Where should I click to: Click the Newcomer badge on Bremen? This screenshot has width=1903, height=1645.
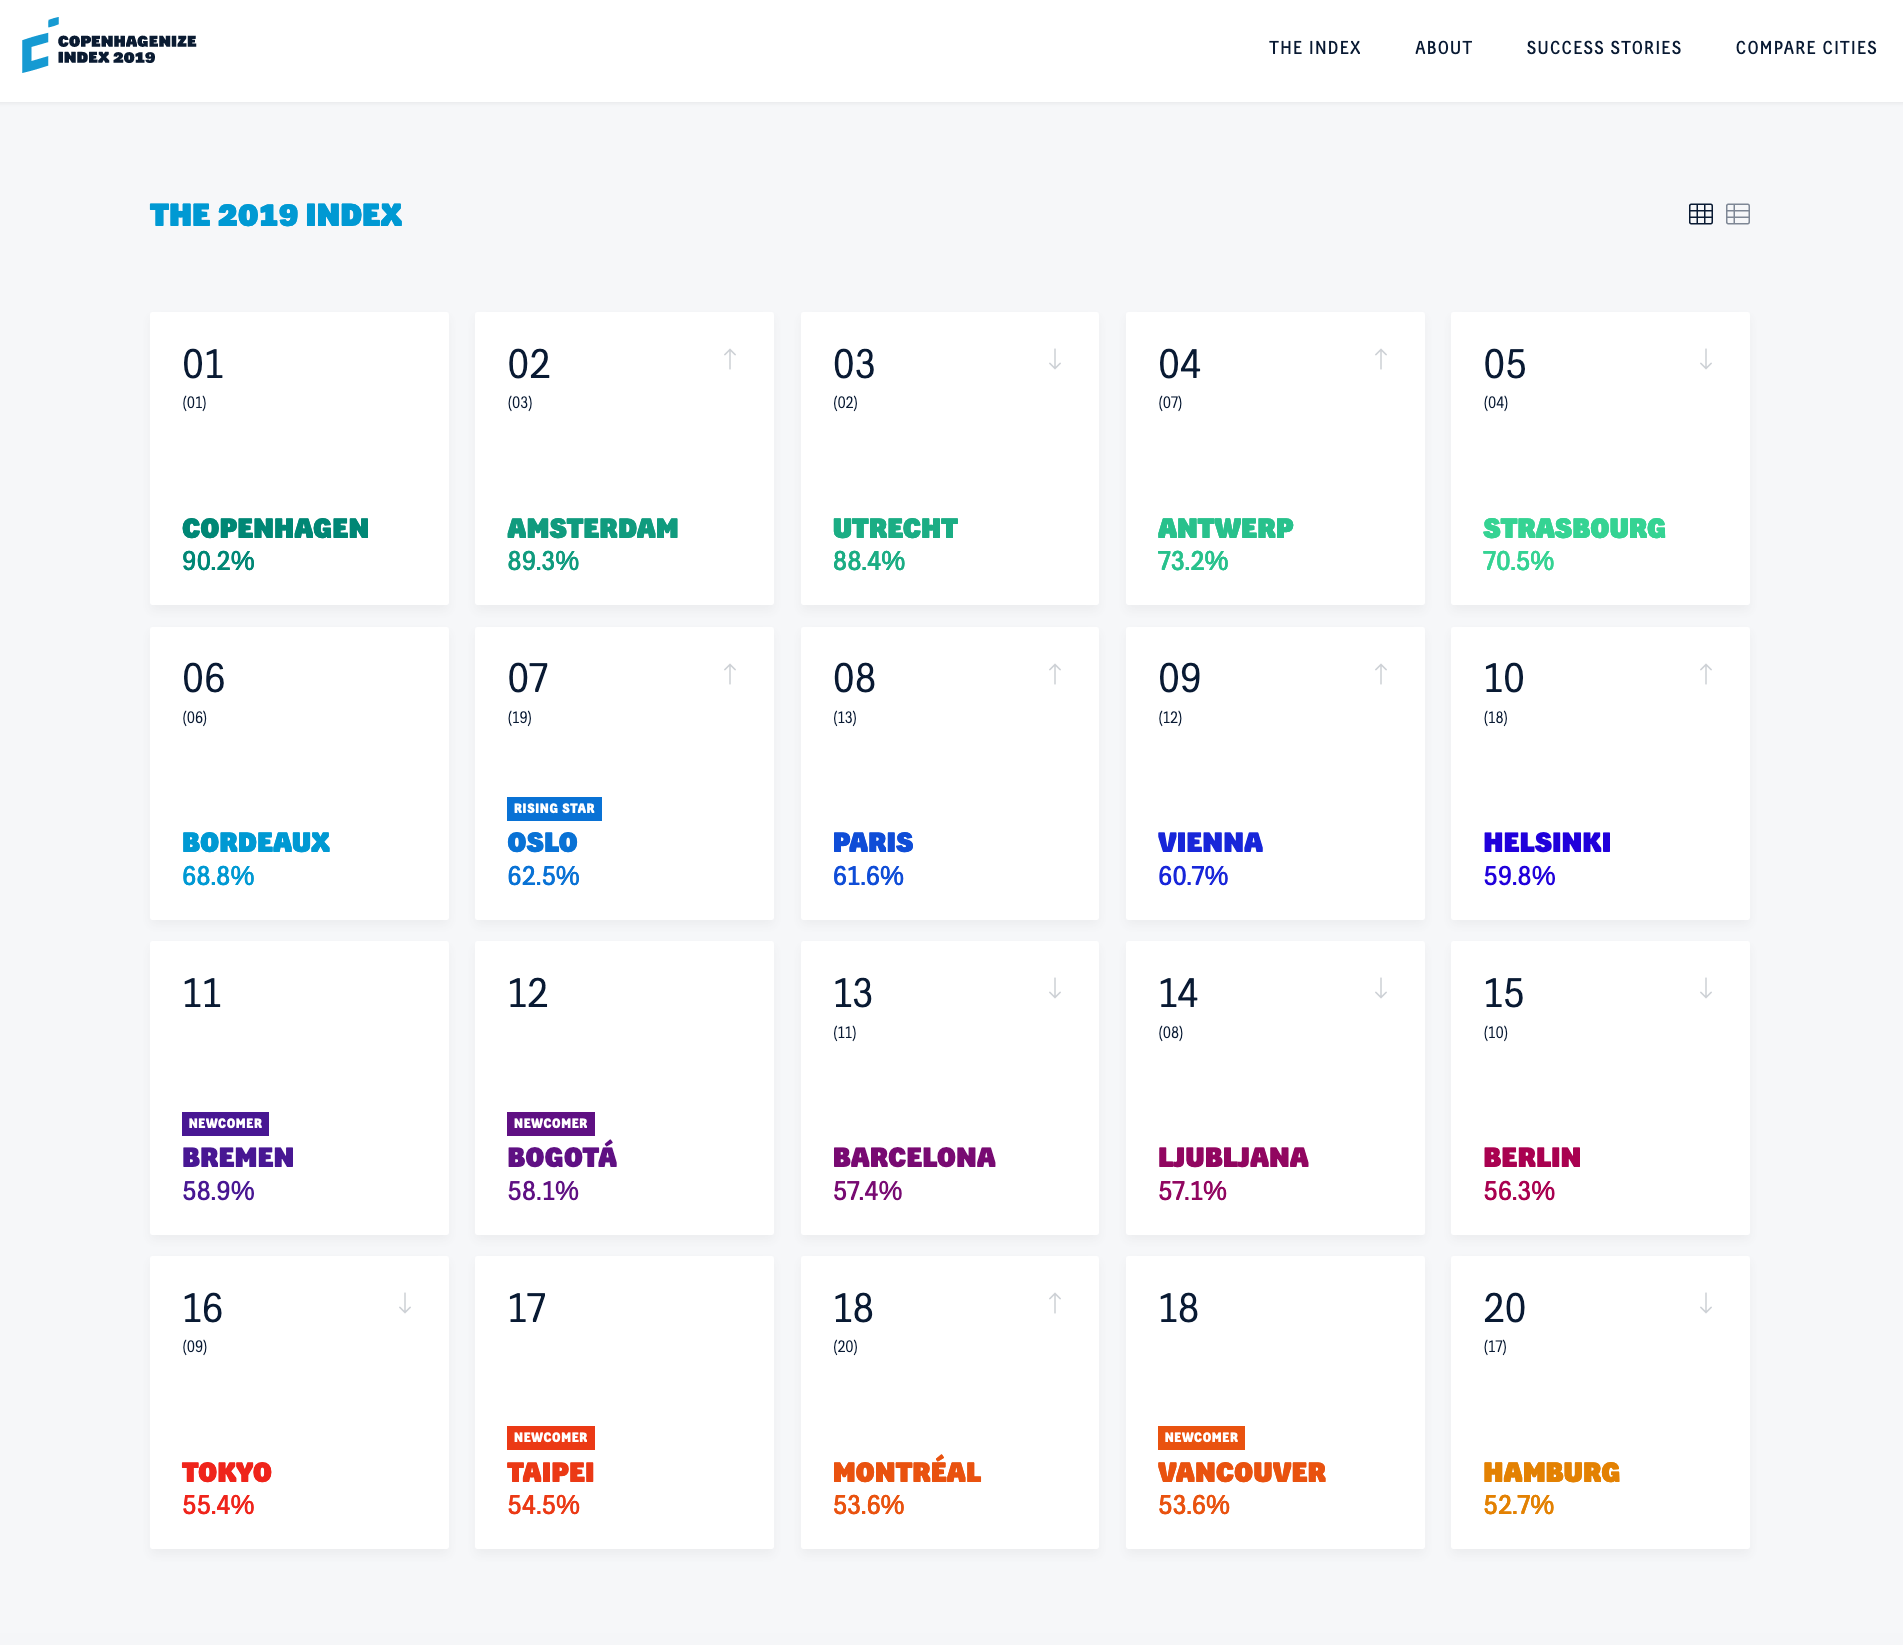click(225, 1123)
